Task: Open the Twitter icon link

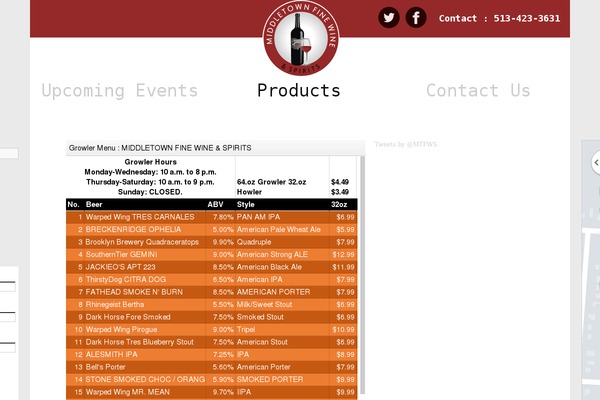Action: [x=389, y=18]
